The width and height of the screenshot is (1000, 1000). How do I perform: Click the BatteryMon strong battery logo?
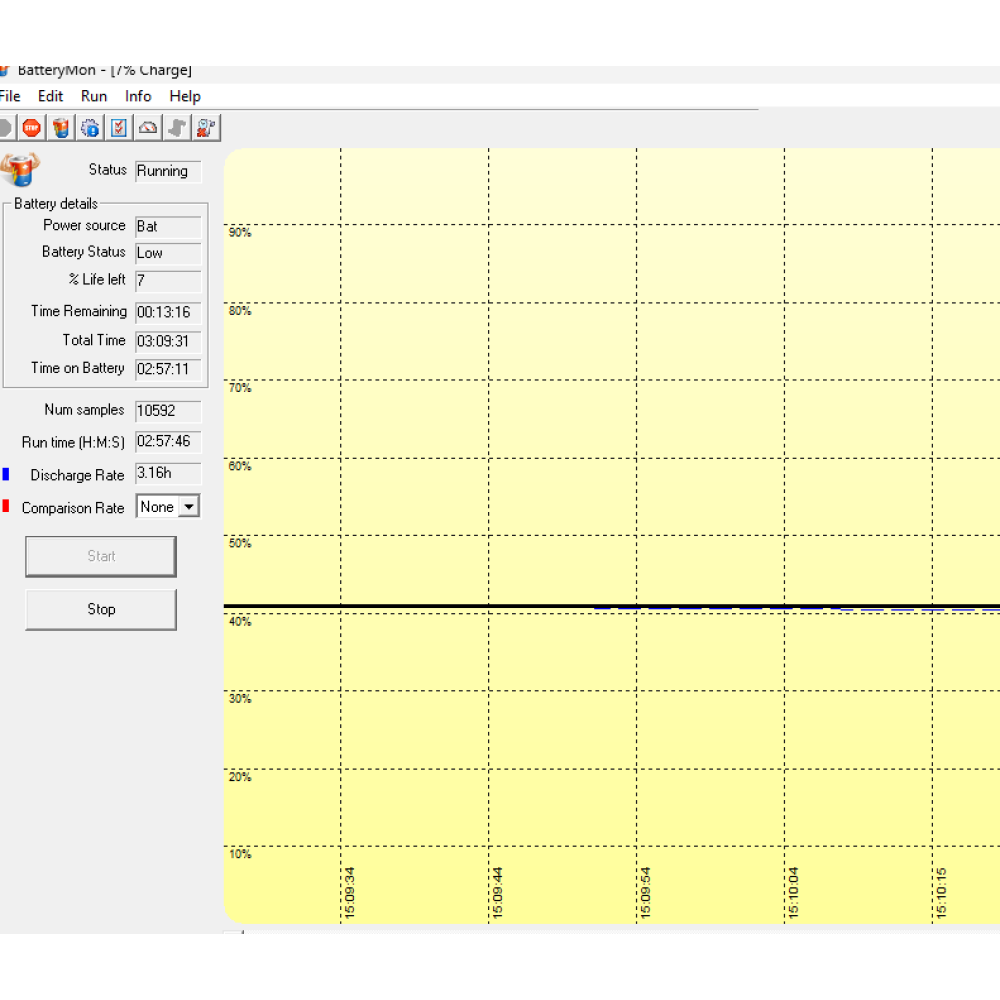20,170
